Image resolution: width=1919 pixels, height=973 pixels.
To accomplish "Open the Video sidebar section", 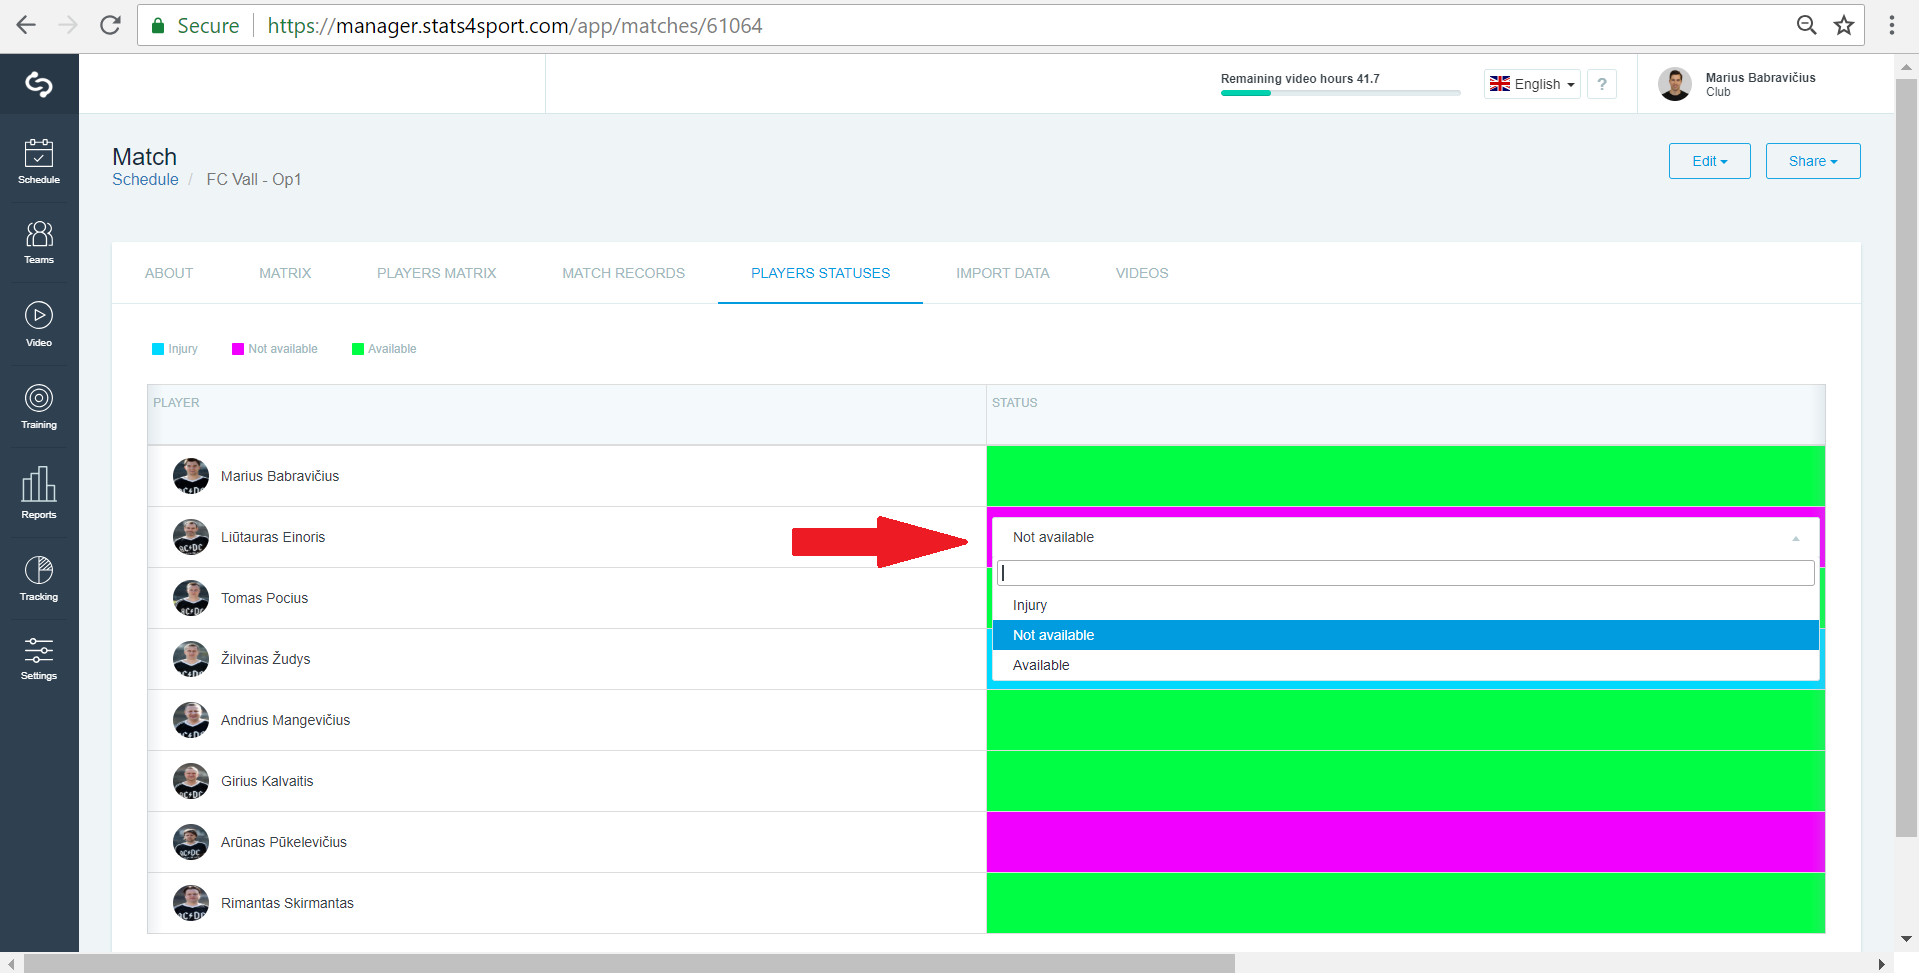I will pos(39,324).
